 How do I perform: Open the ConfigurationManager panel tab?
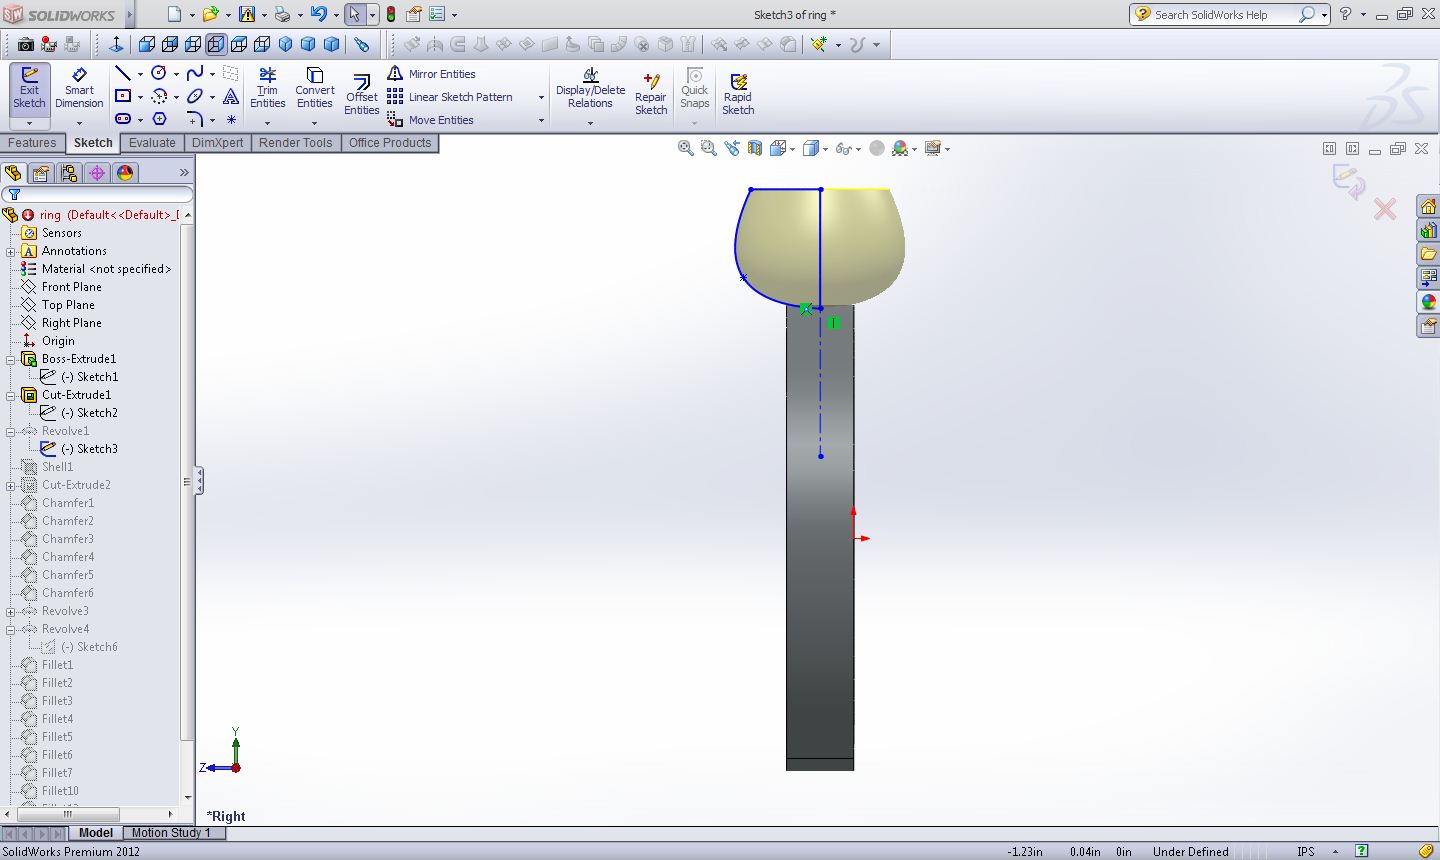[x=69, y=173]
